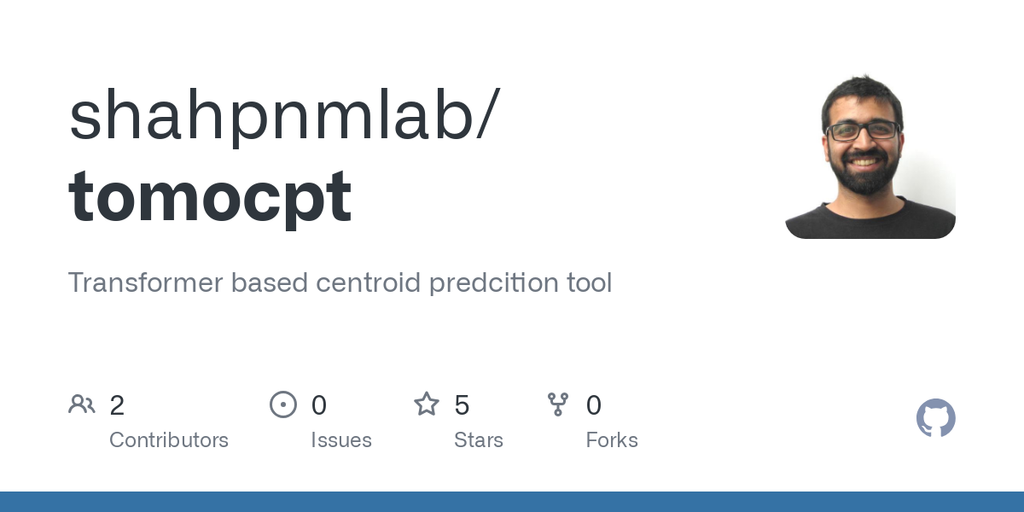This screenshot has height=512, width=1024.
Task: Click the stars count number 5
Action: 462,406
